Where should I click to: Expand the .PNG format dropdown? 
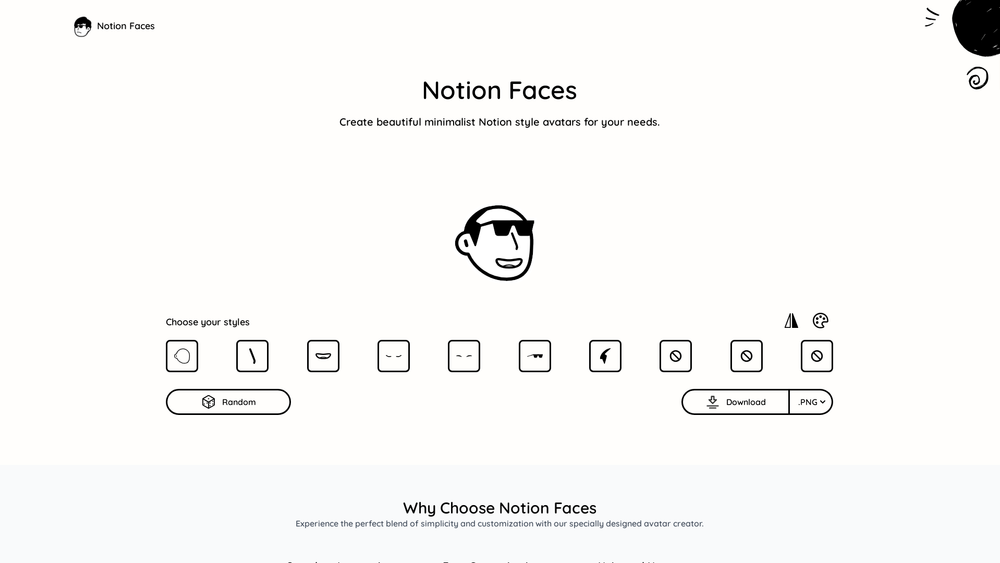pos(811,402)
